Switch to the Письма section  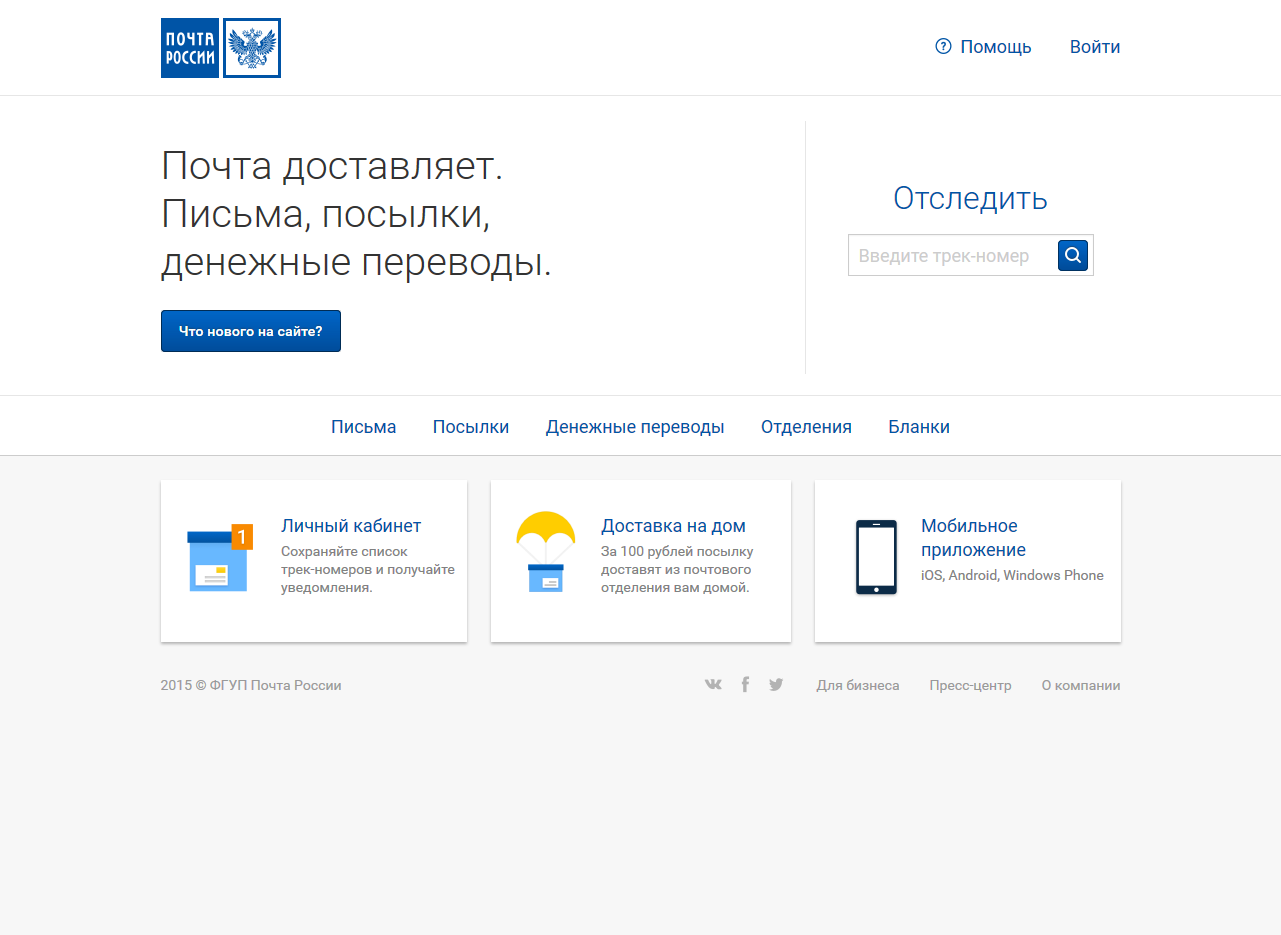click(x=363, y=426)
